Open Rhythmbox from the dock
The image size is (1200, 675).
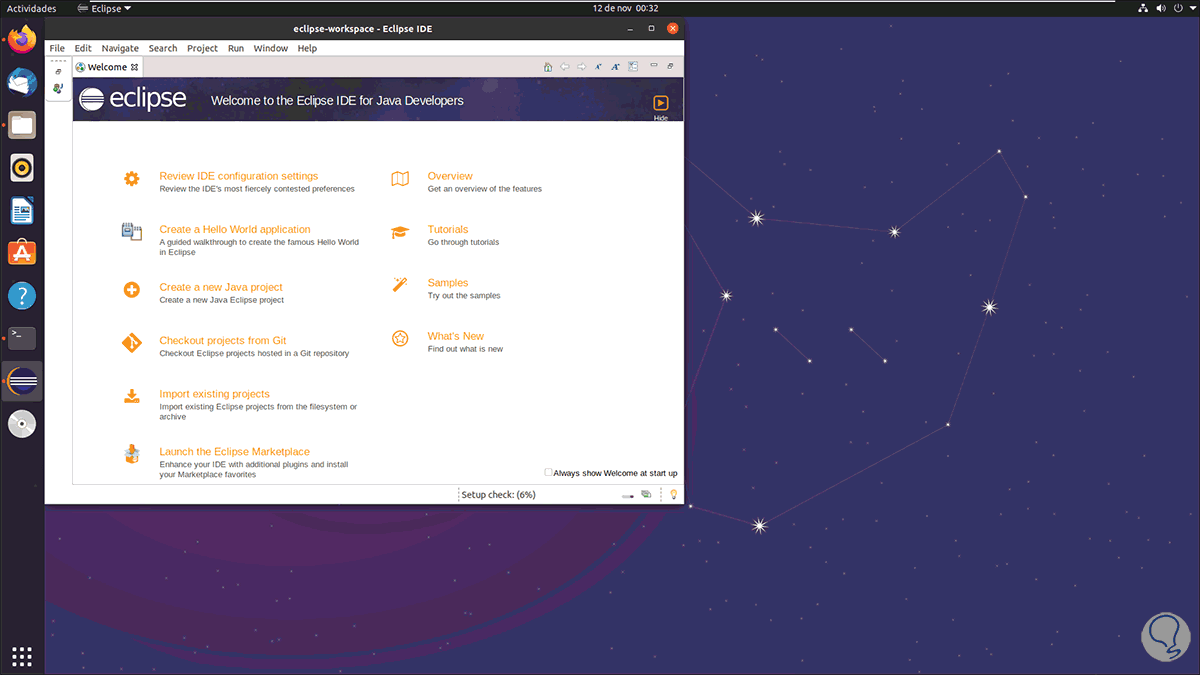click(22, 168)
